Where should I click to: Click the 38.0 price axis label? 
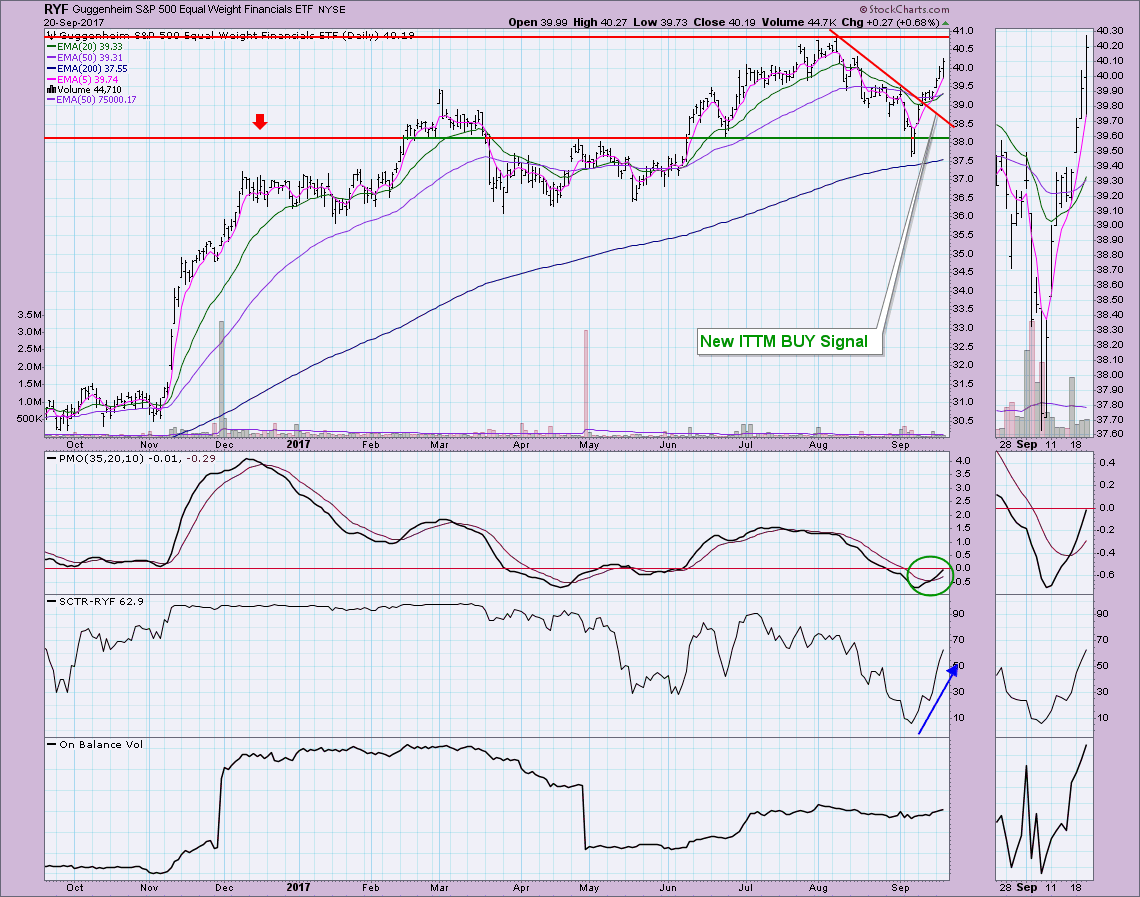coord(963,142)
